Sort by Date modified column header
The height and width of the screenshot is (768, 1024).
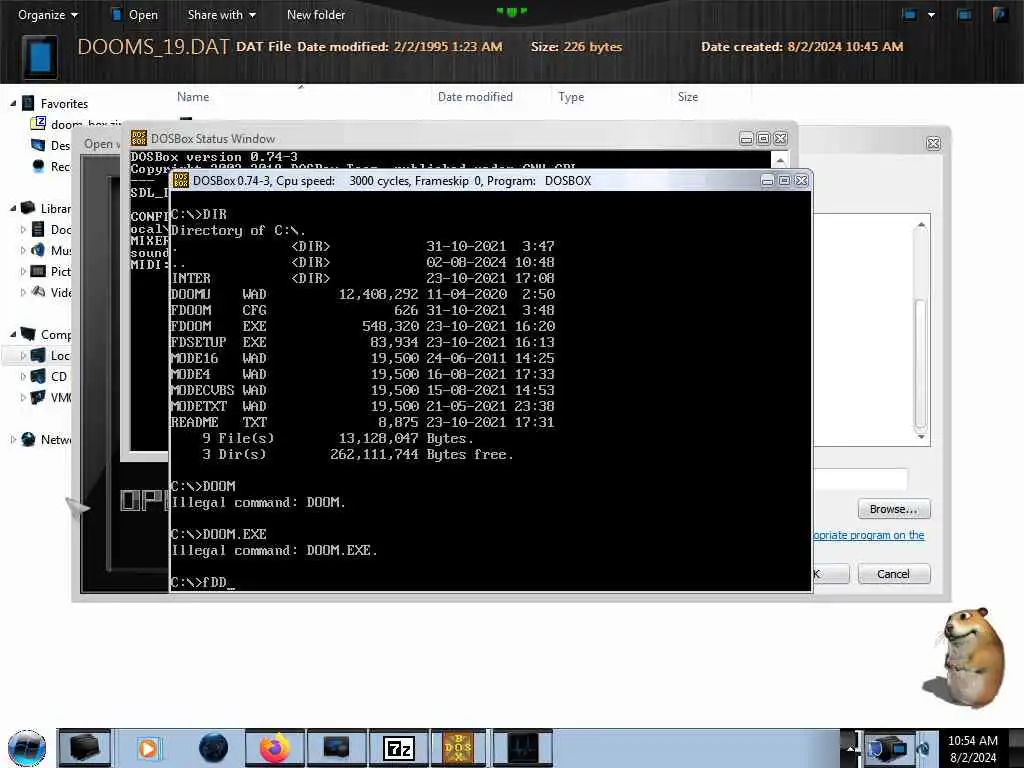click(x=475, y=97)
